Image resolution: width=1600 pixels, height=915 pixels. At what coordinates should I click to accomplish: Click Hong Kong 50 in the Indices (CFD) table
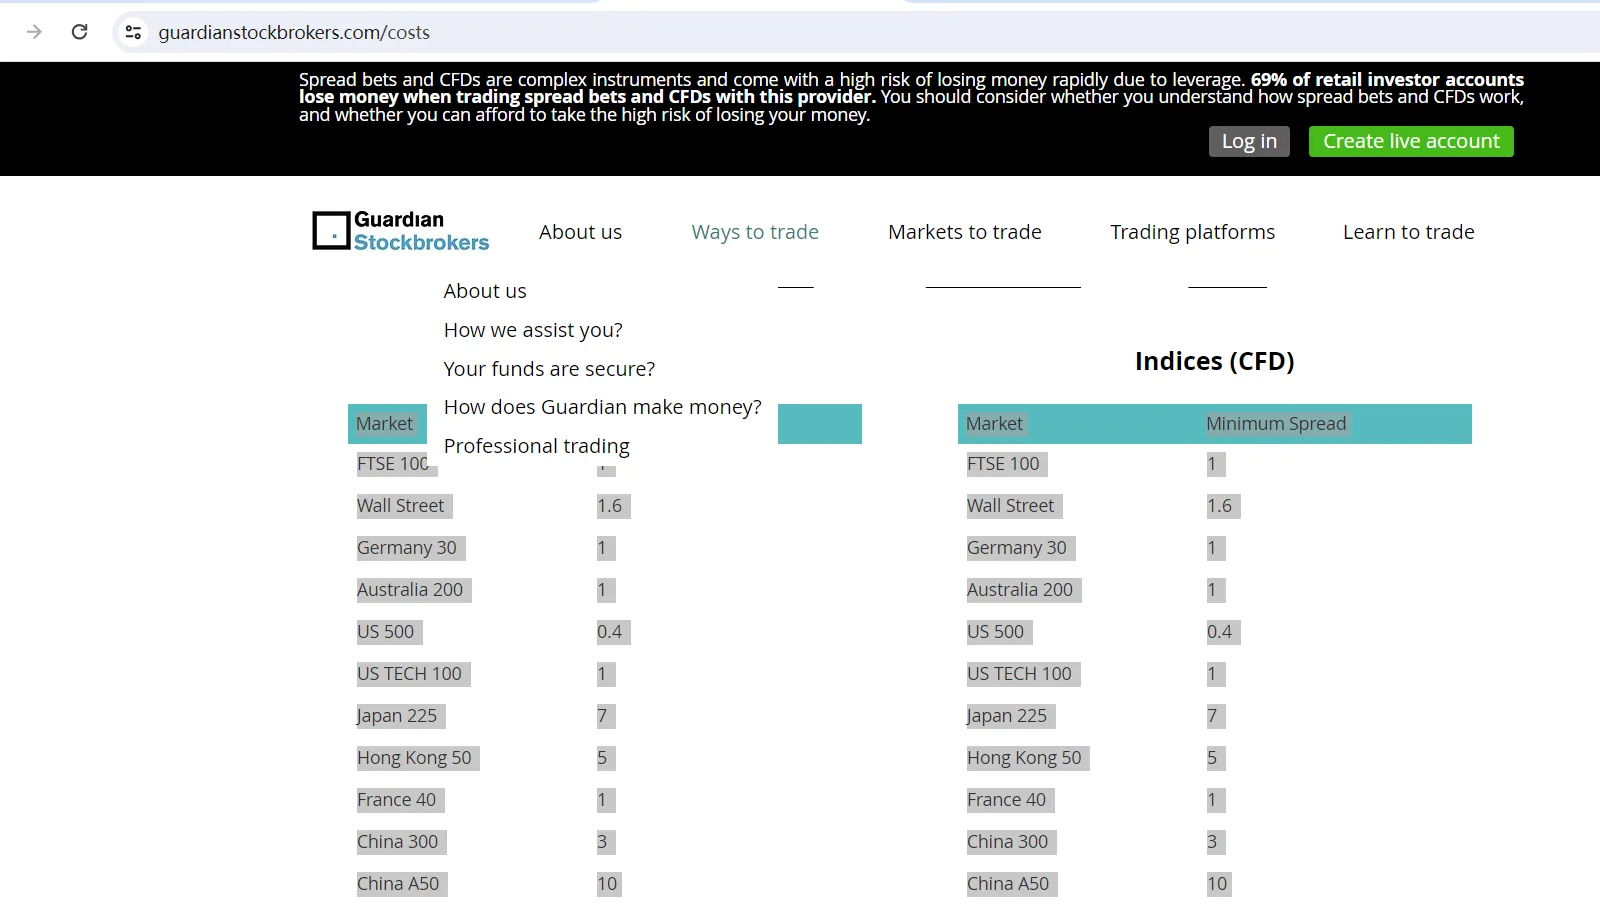coord(1024,758)
